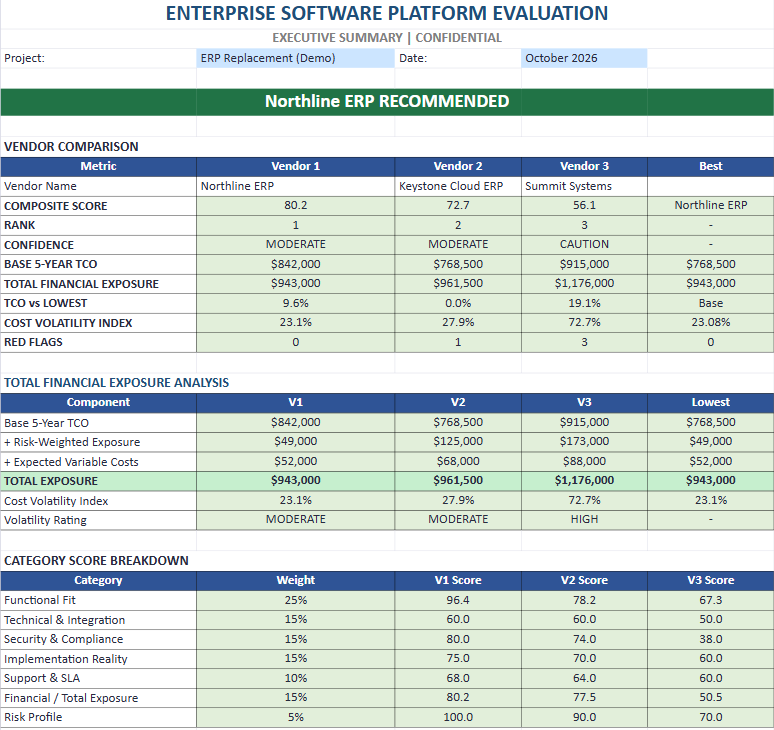Click the 100.0 Risk Profile score
774x730 pixels.
(458, 717)
